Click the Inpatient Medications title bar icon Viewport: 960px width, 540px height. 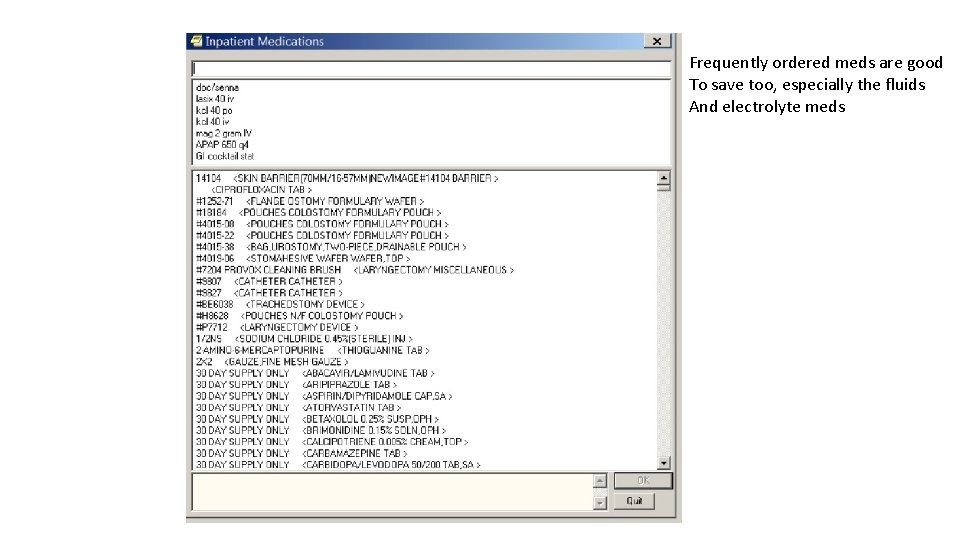(x=196, y=41)
